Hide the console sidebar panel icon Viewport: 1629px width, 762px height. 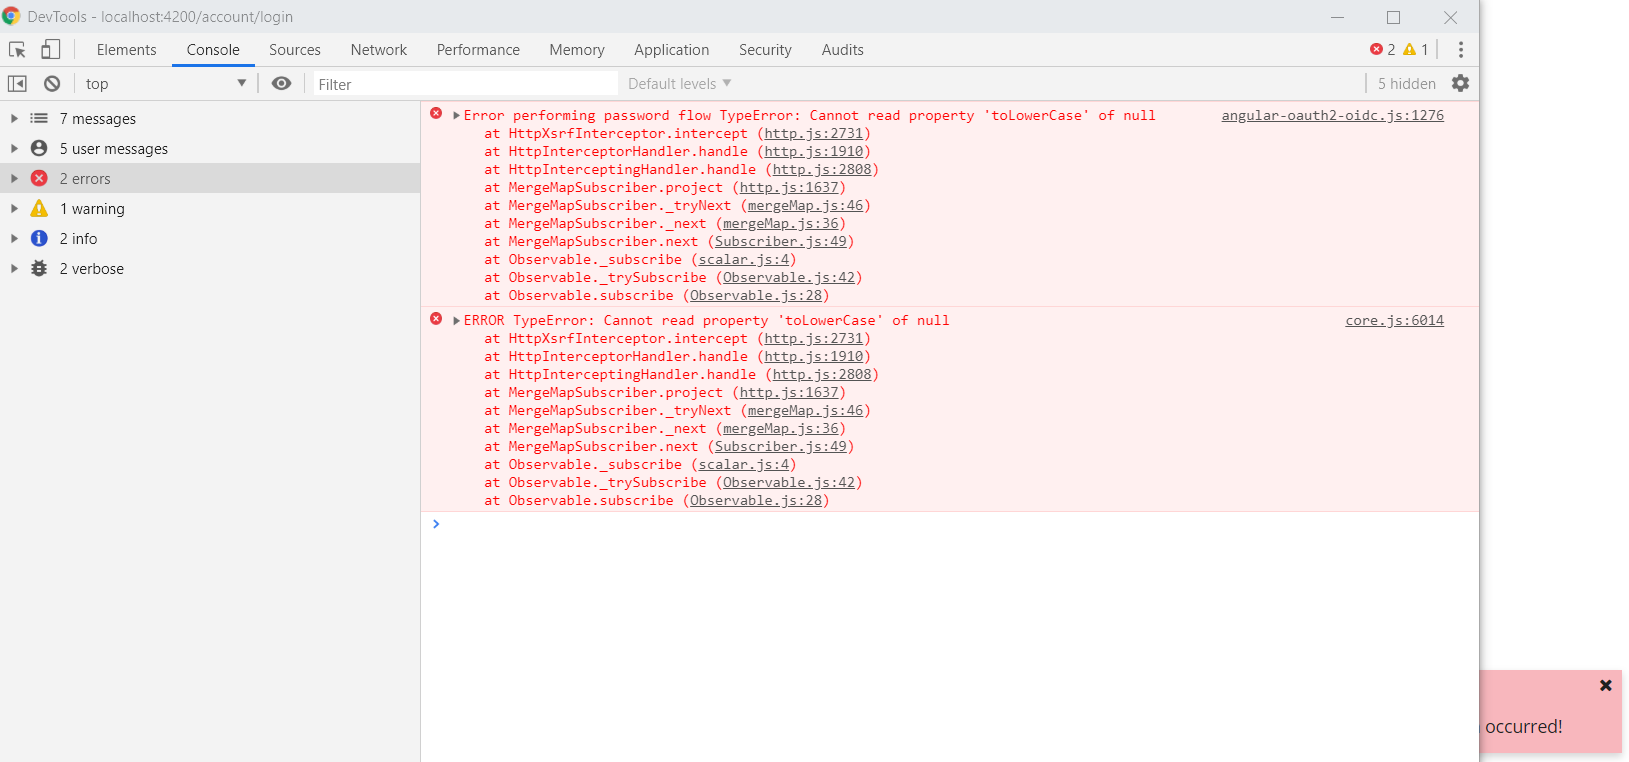(17, 84)
